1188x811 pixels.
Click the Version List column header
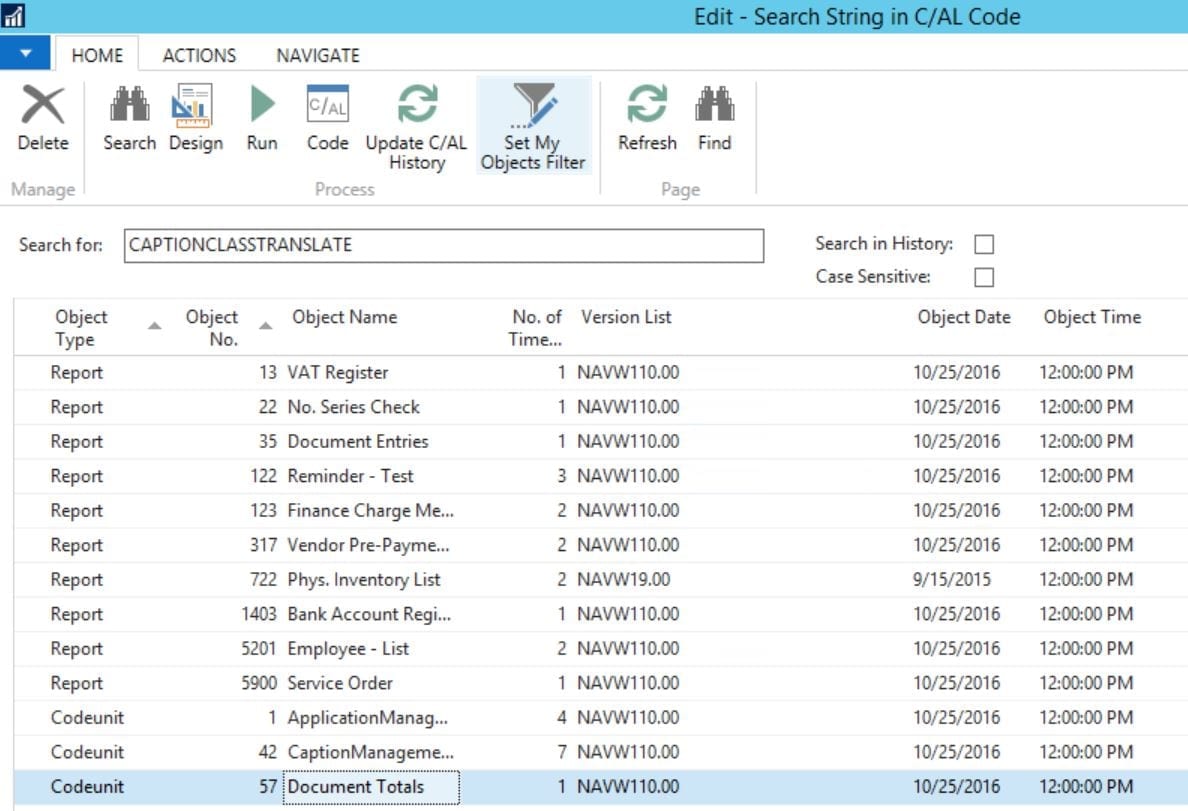[627, 317]
